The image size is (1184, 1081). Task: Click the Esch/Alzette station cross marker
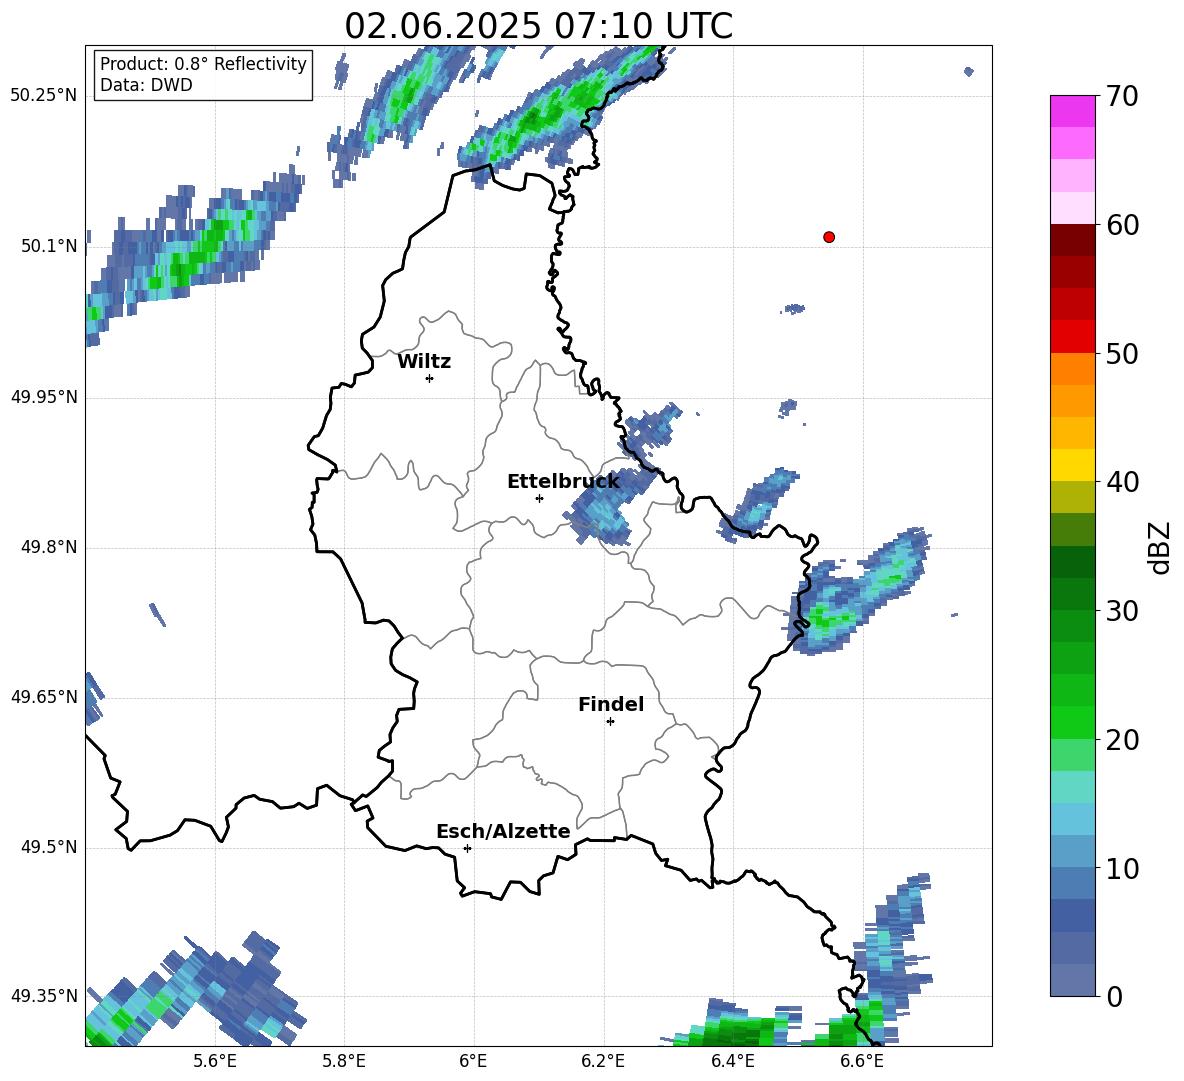(467, 848)
